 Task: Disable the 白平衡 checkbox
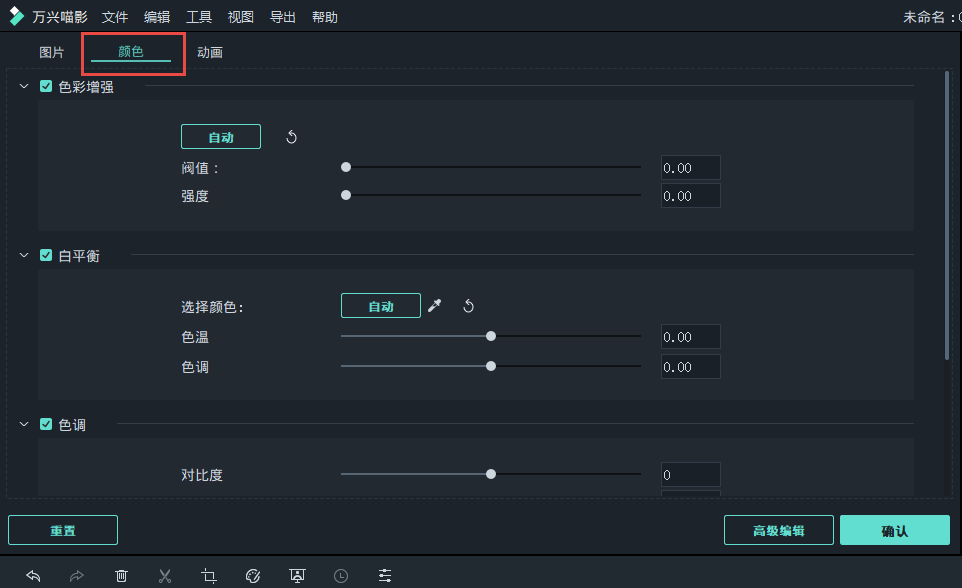(x=46, y=255)
